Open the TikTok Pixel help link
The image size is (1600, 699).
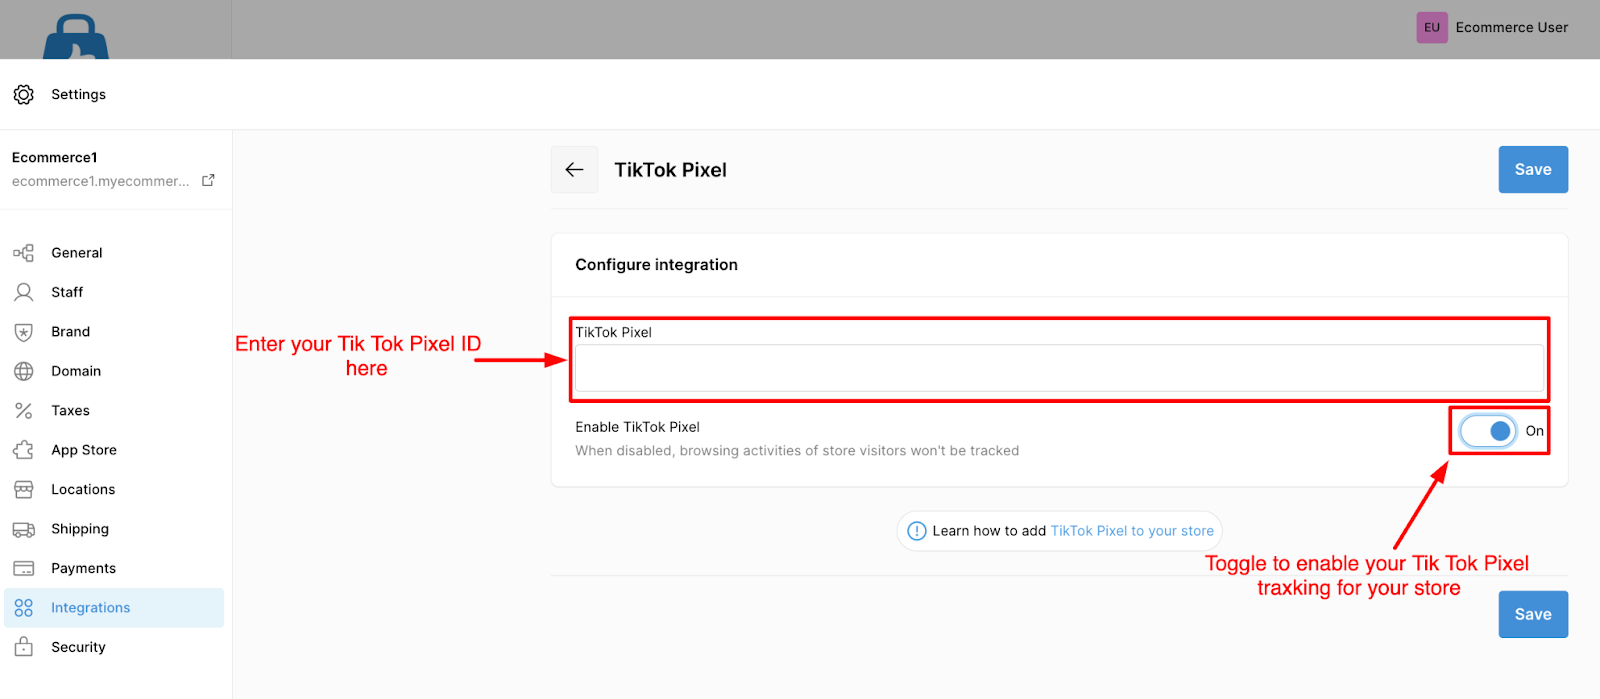tap(1132, 531)
